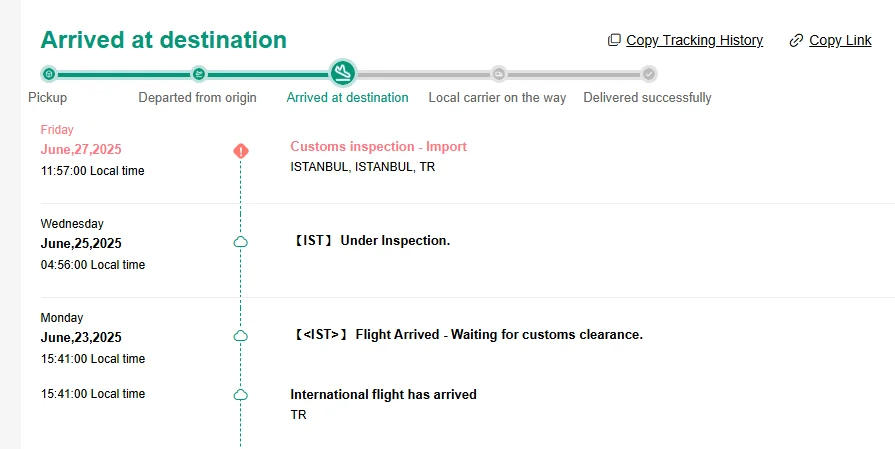Click the cloud marker for Flight Arrived event
895x449 pixels.
click(x=240, y=336)
